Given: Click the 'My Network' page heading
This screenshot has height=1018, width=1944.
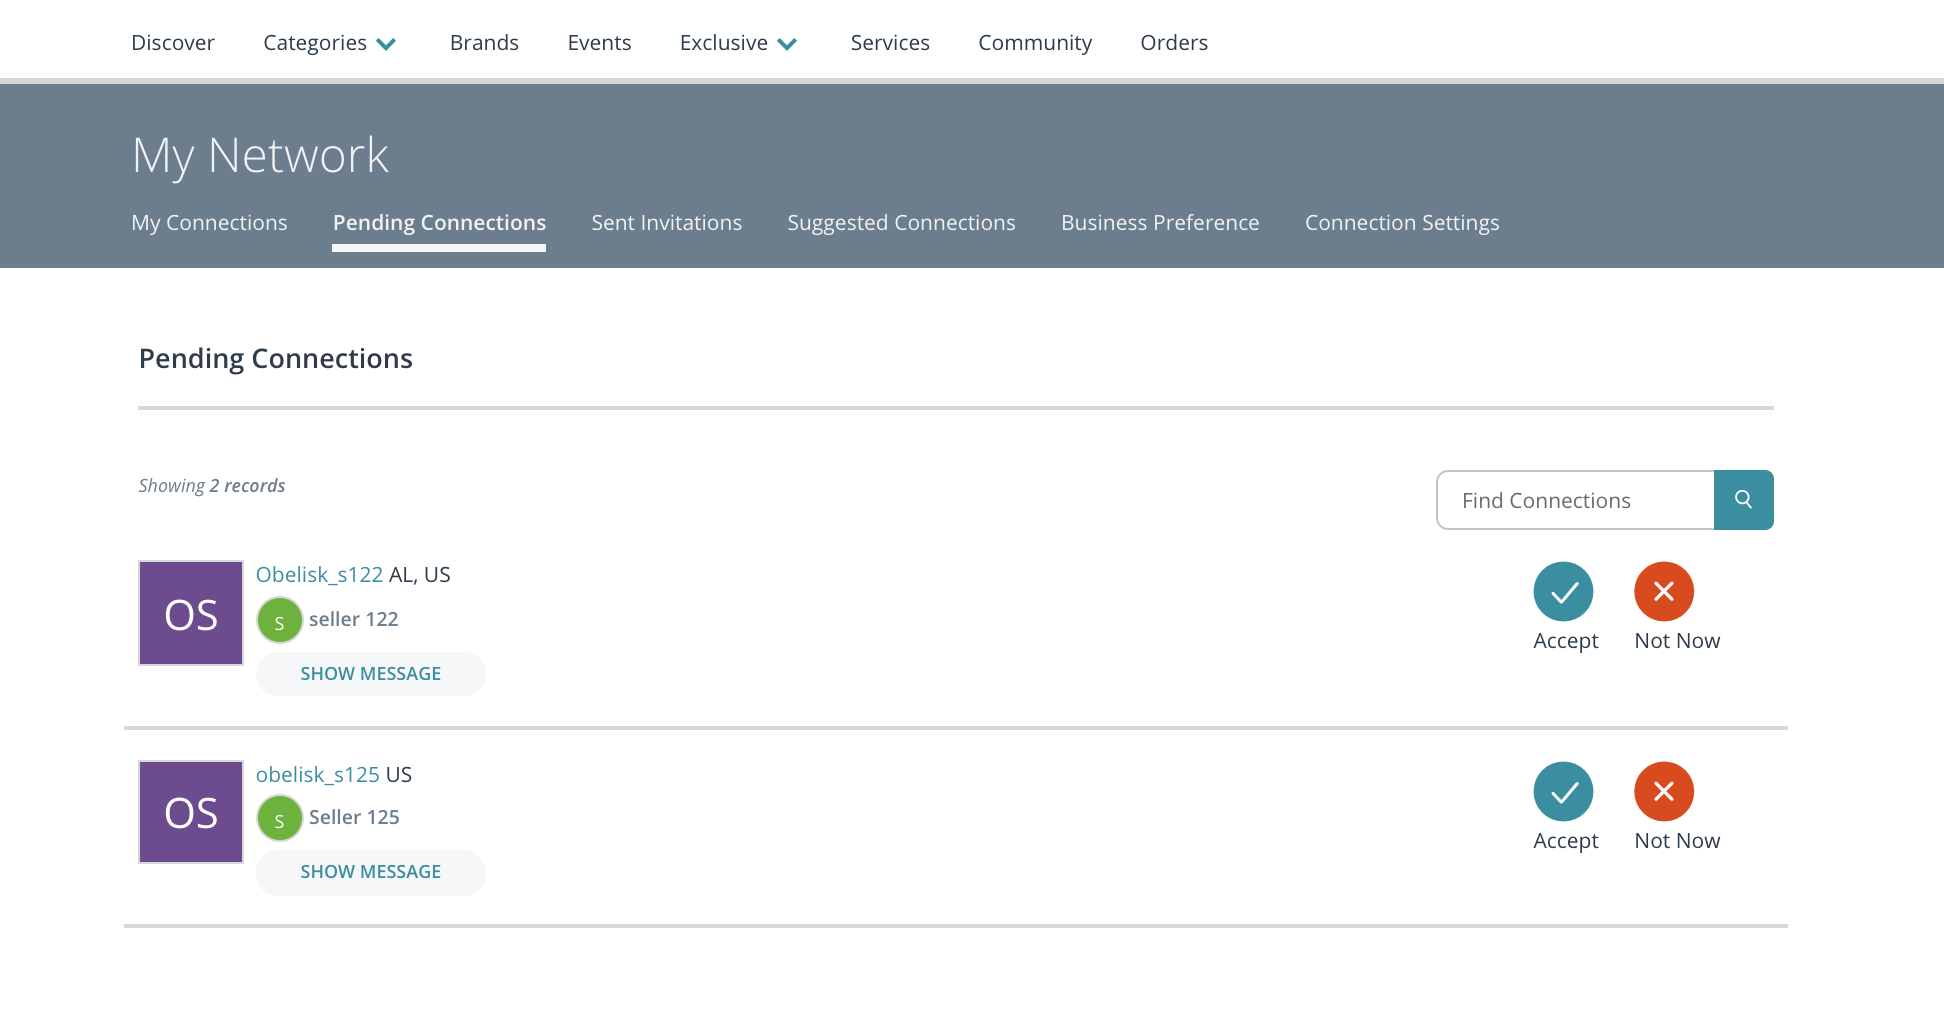Looking at the screenshot, I should click(260, 156).
